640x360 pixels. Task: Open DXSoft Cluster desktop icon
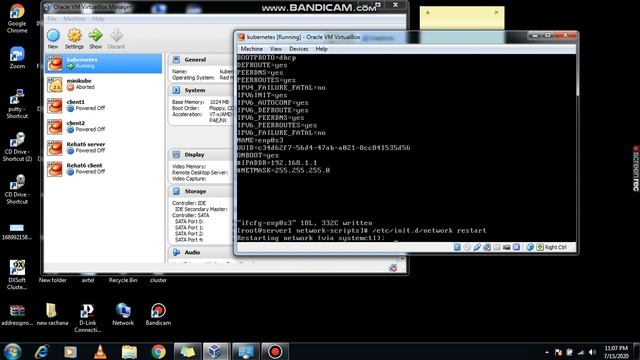coord(17,274)
